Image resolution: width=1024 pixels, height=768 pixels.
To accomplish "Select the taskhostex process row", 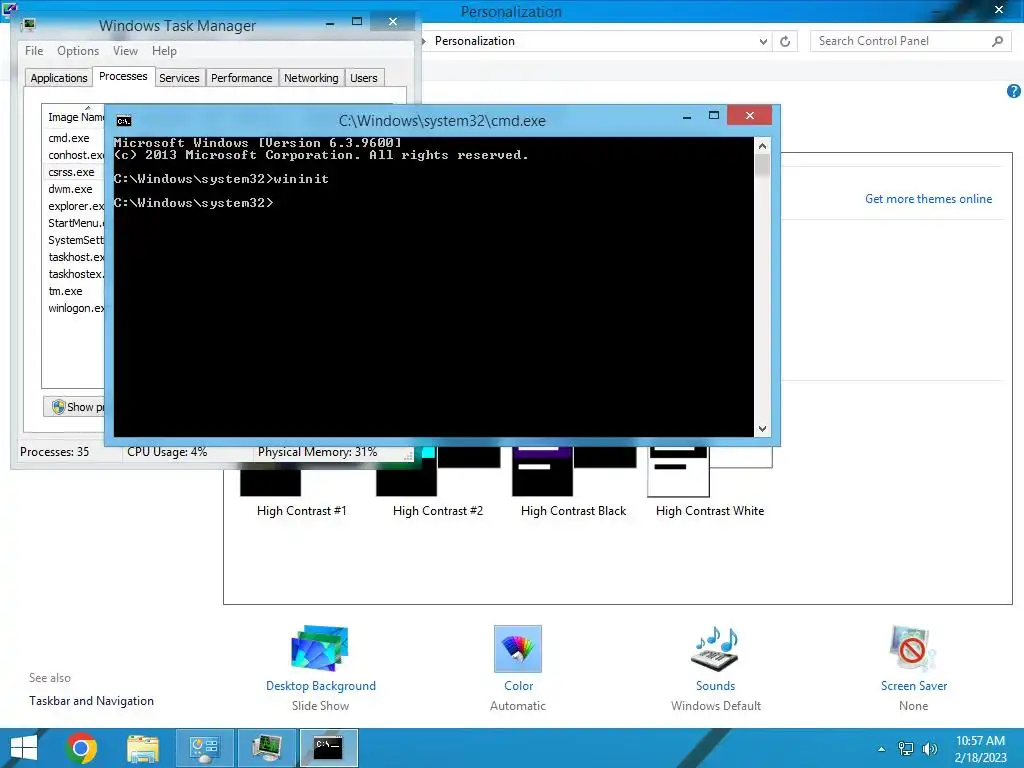I will coord(73,274).
